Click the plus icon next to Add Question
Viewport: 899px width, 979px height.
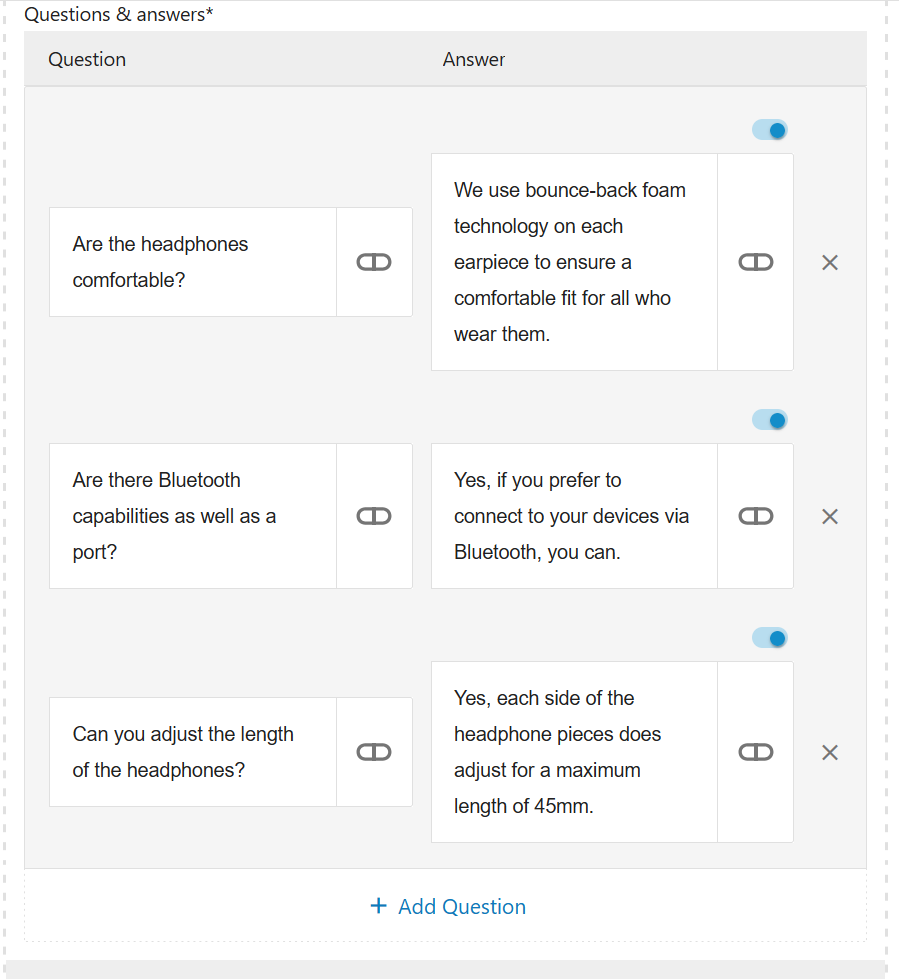pyautogui.click(x=378, y=906)
